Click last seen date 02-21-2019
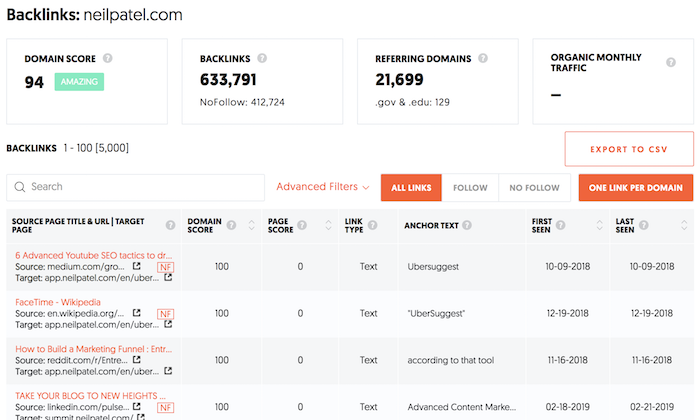This screenshot has width=700, height=420. tap(652, 407)
